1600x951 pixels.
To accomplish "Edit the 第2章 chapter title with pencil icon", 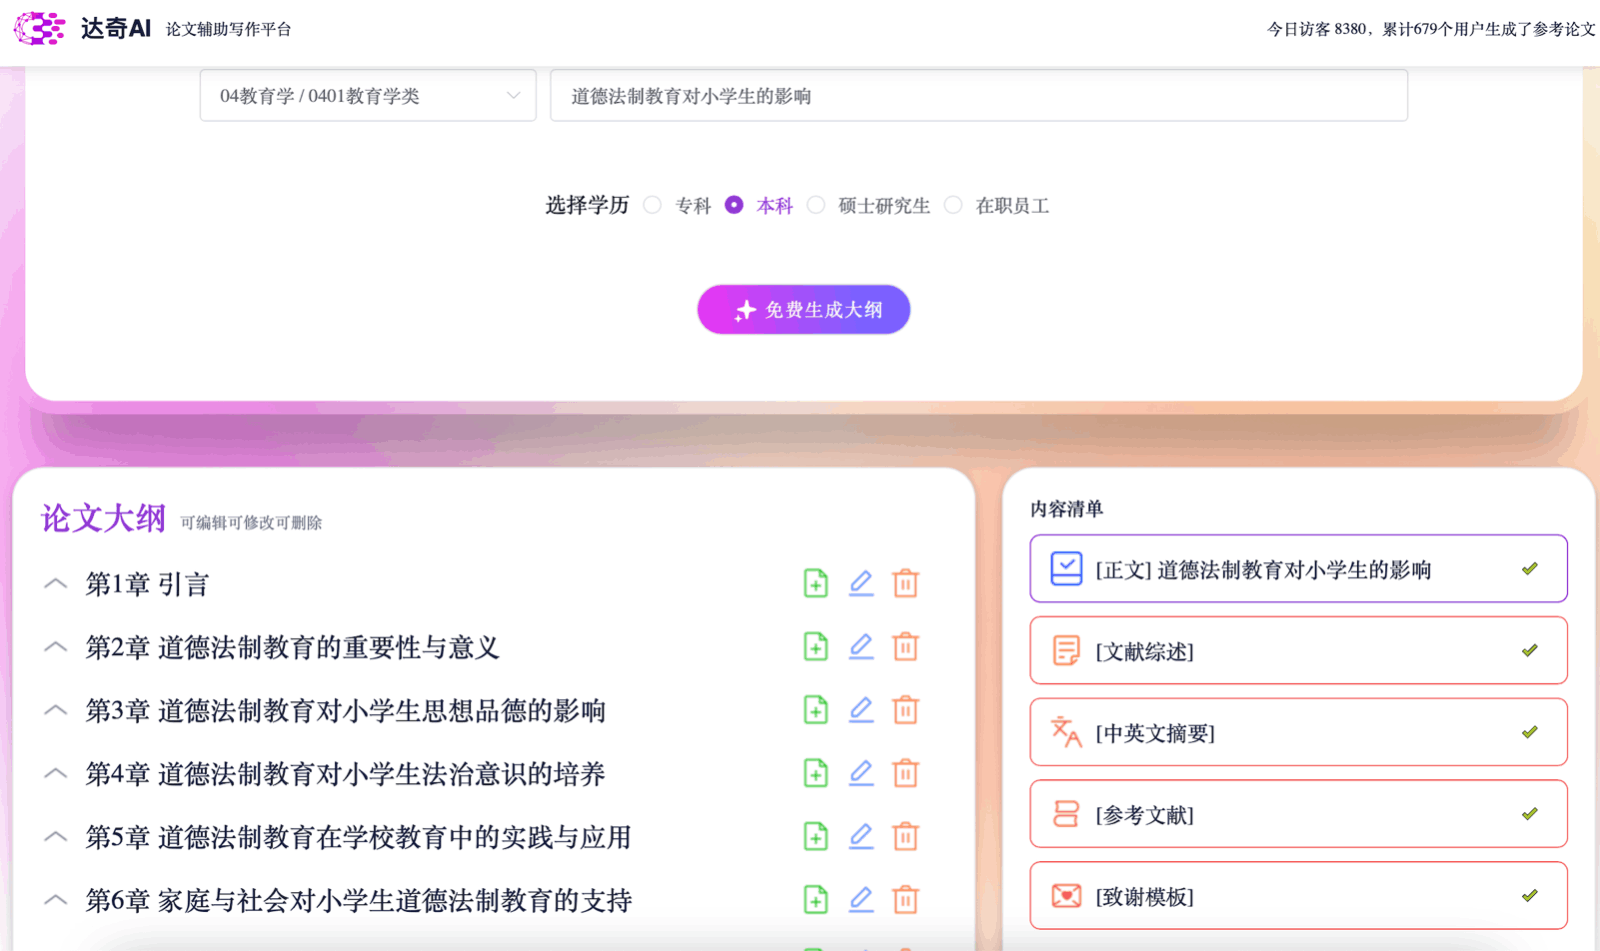I will tap(861, 647).
